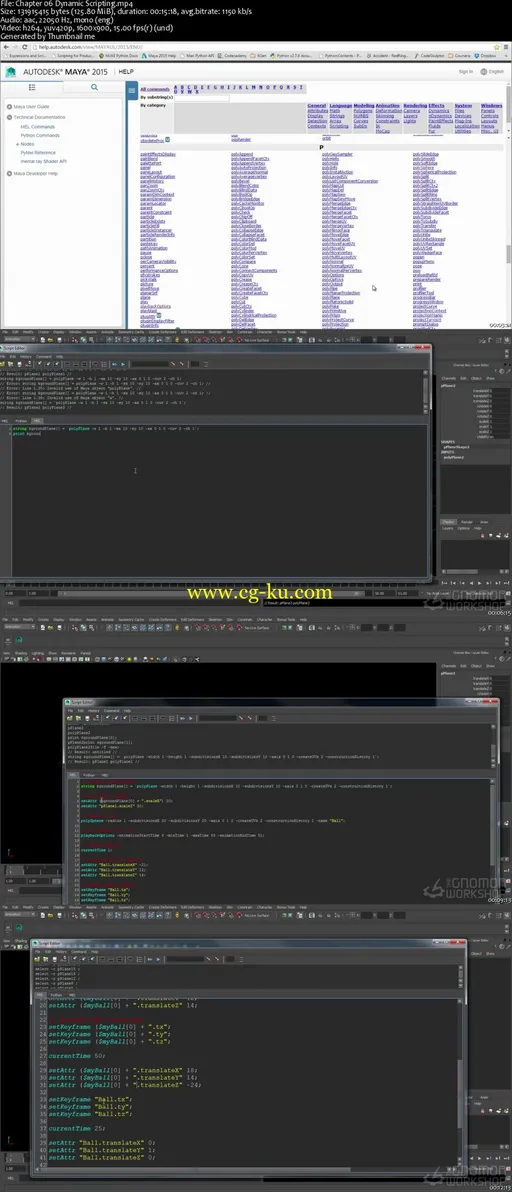
Task: Open MEL Commands in the help sidebar
Action: [37, 126]
